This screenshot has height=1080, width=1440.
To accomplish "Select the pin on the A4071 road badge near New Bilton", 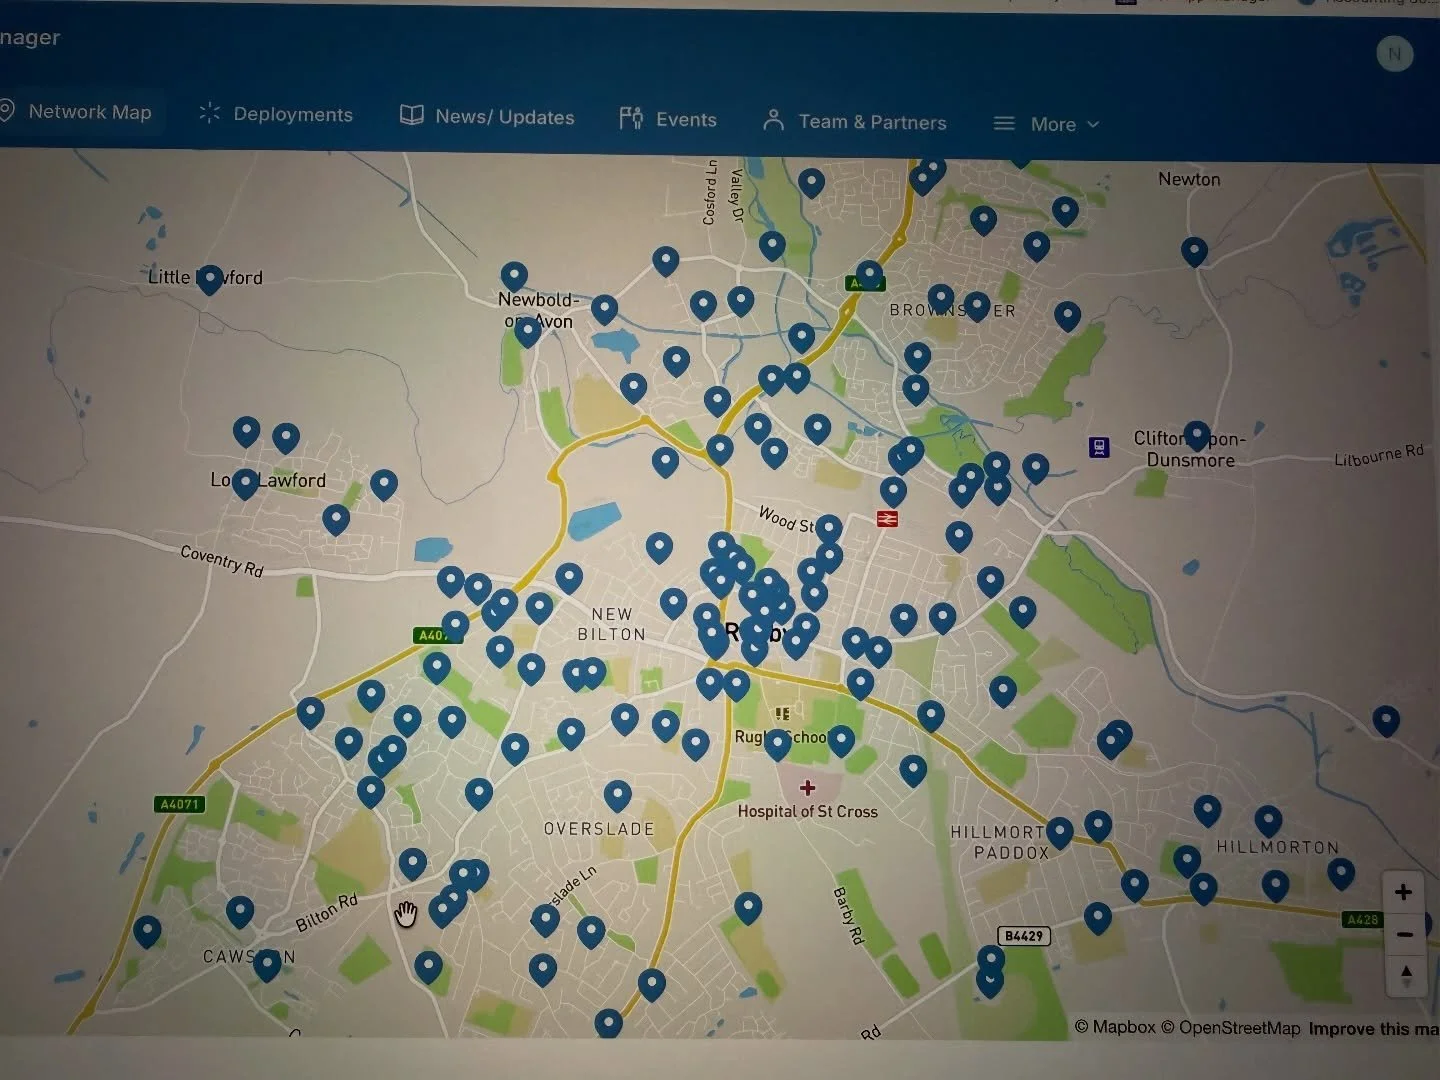I will point(455,626).
